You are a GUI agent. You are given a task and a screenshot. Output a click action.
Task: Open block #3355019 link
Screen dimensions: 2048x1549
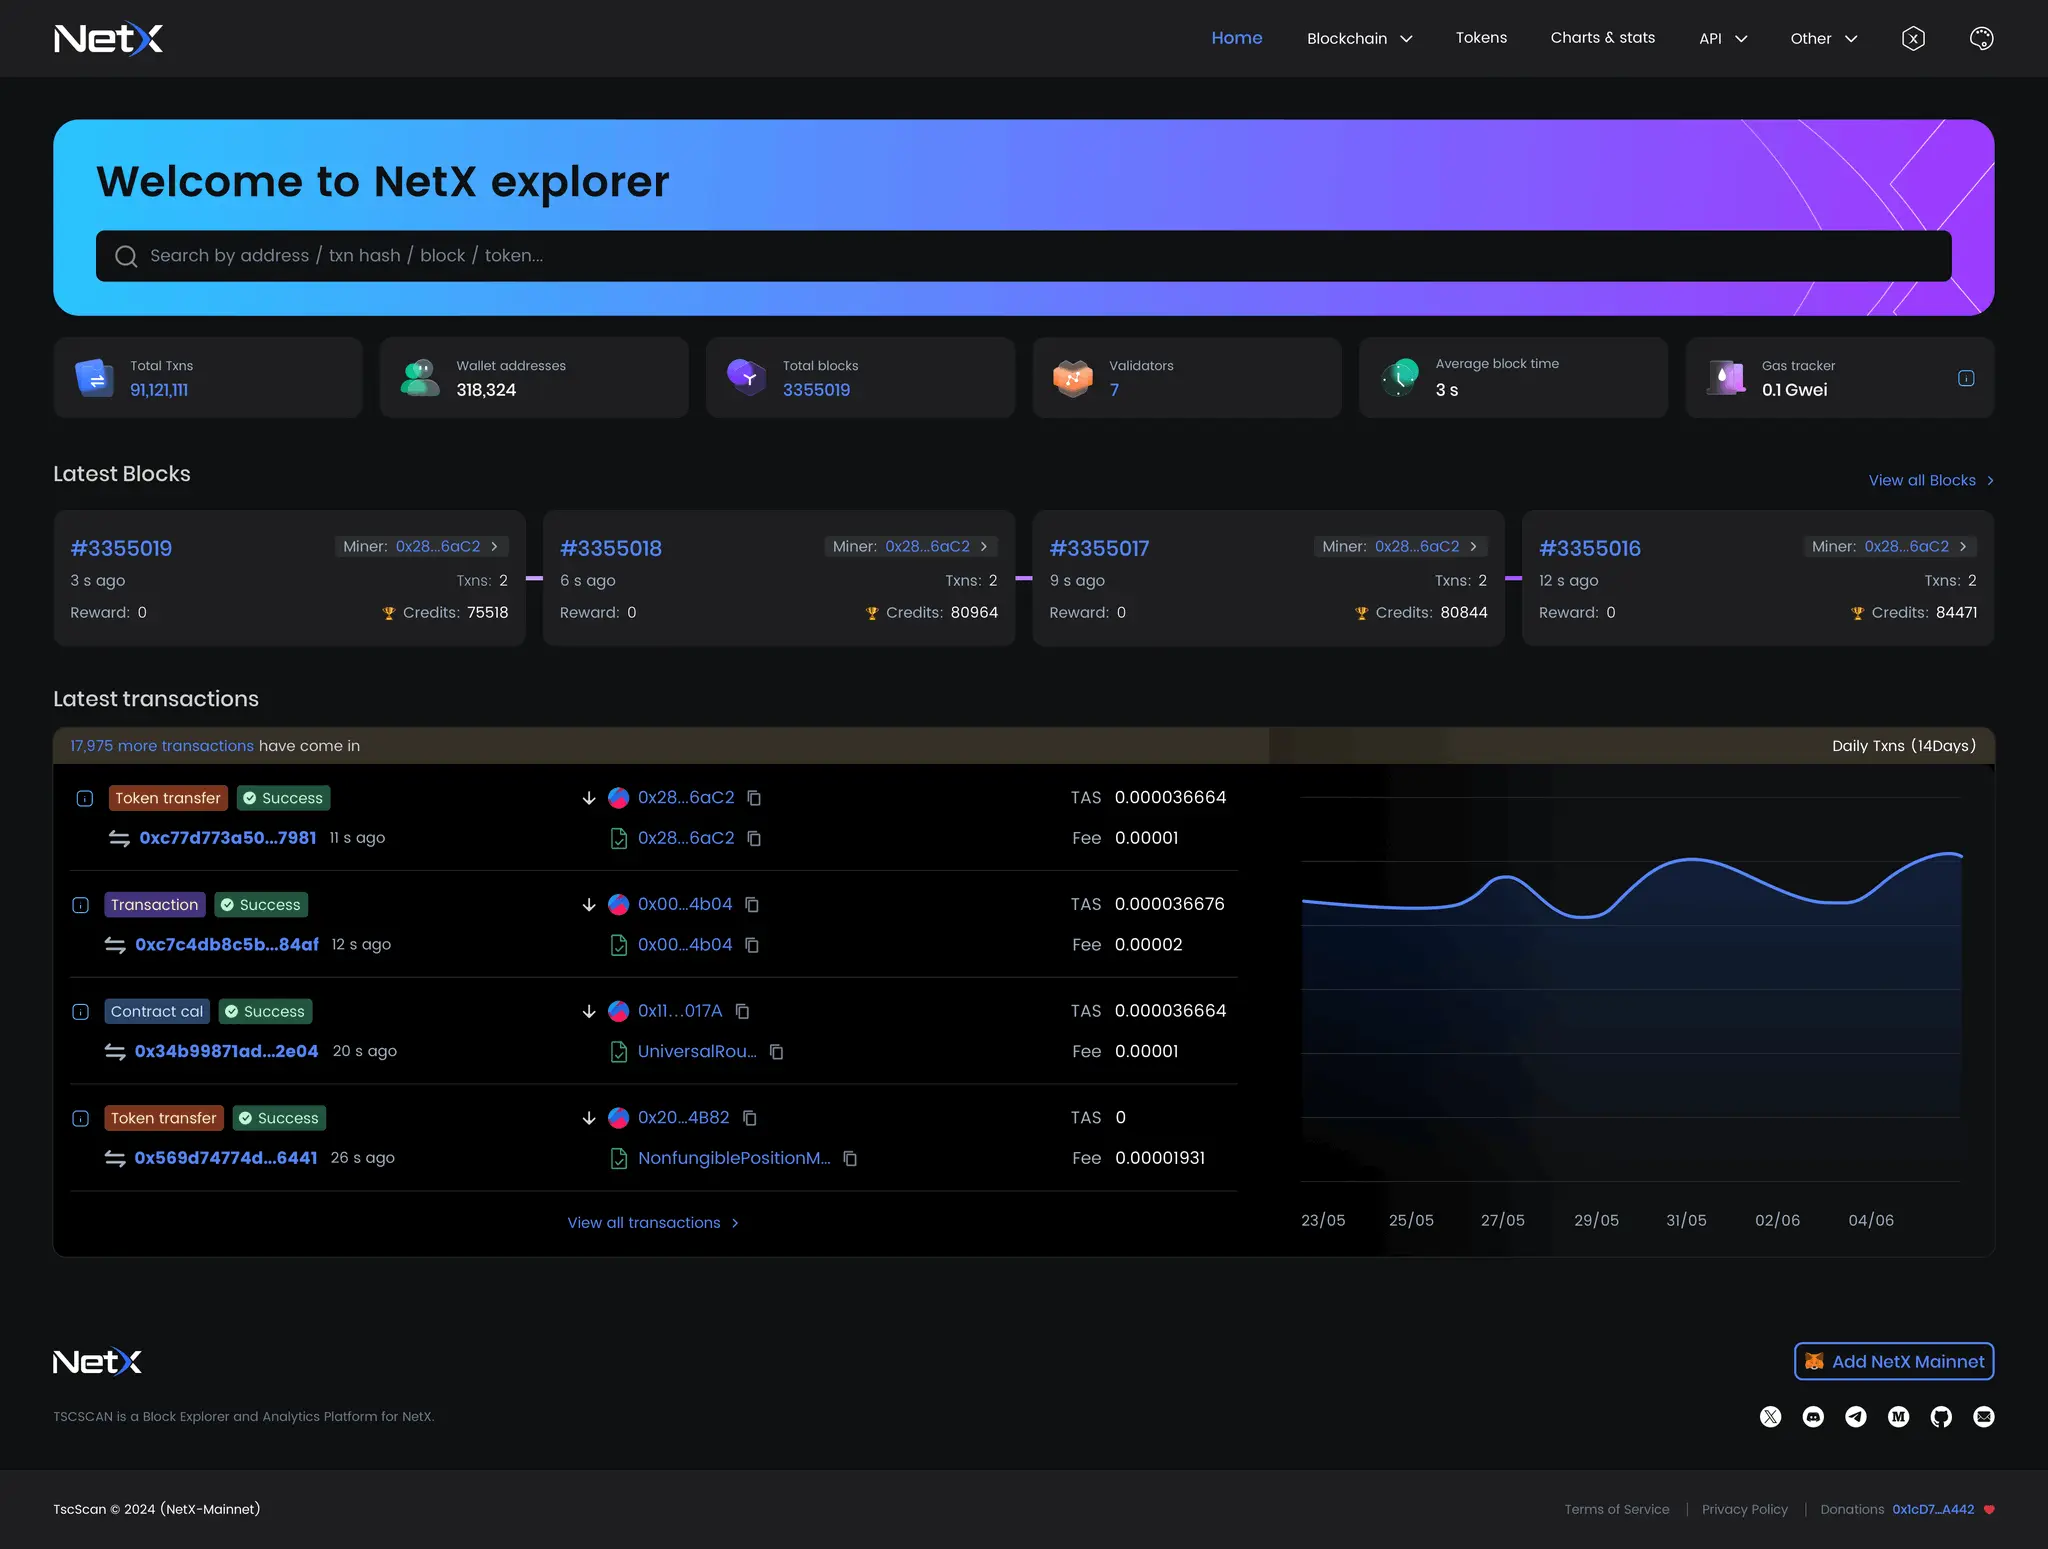tap(121, 548)
